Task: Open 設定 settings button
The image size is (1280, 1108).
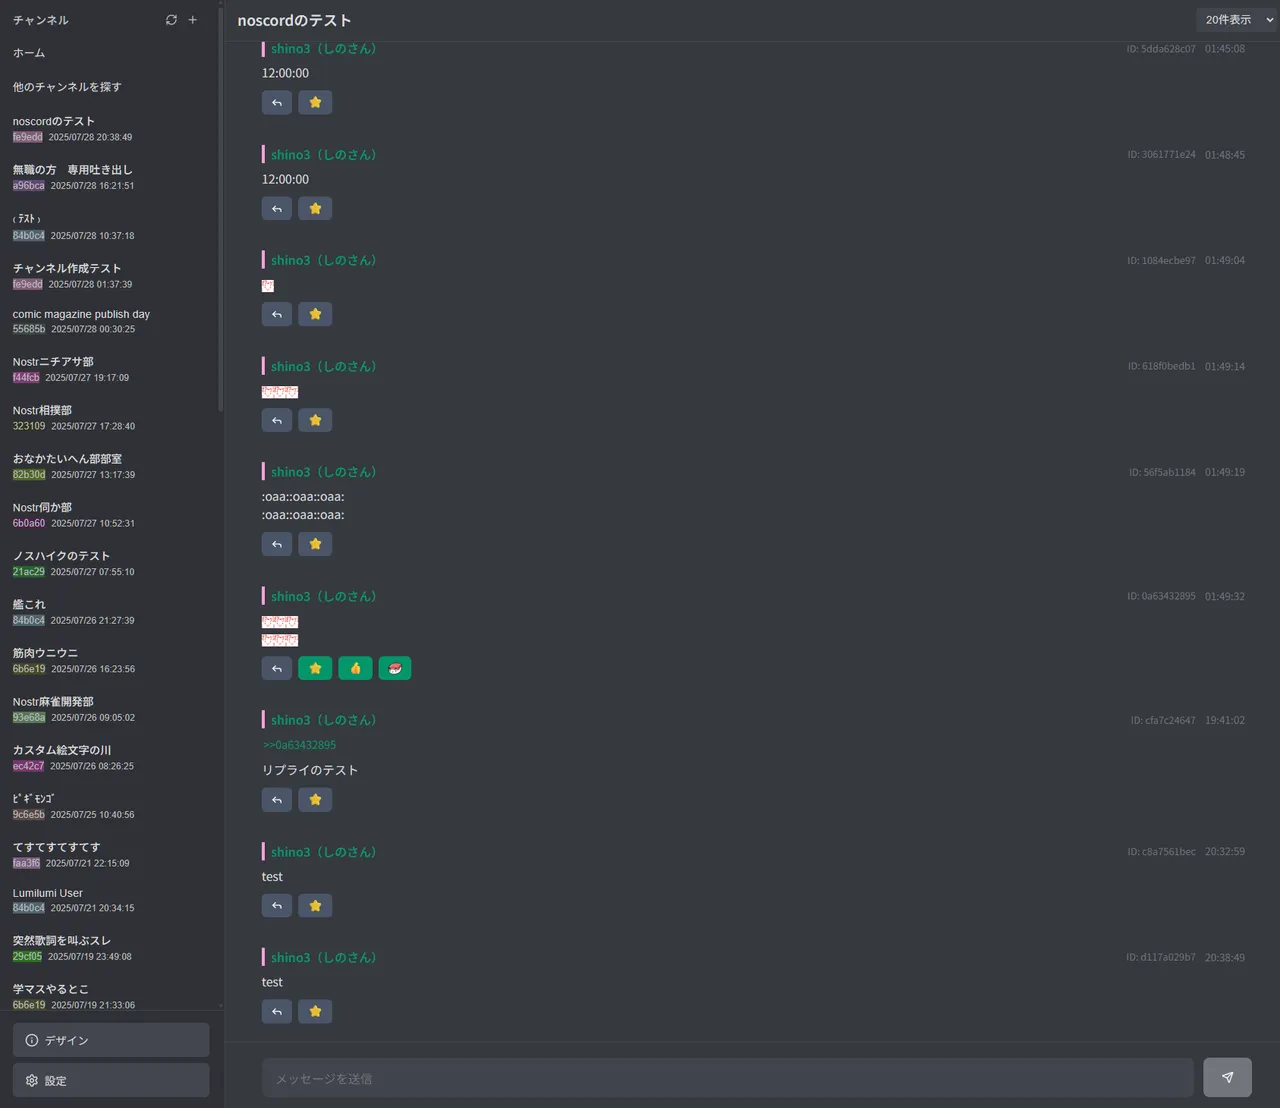Action: point(111,1080)
